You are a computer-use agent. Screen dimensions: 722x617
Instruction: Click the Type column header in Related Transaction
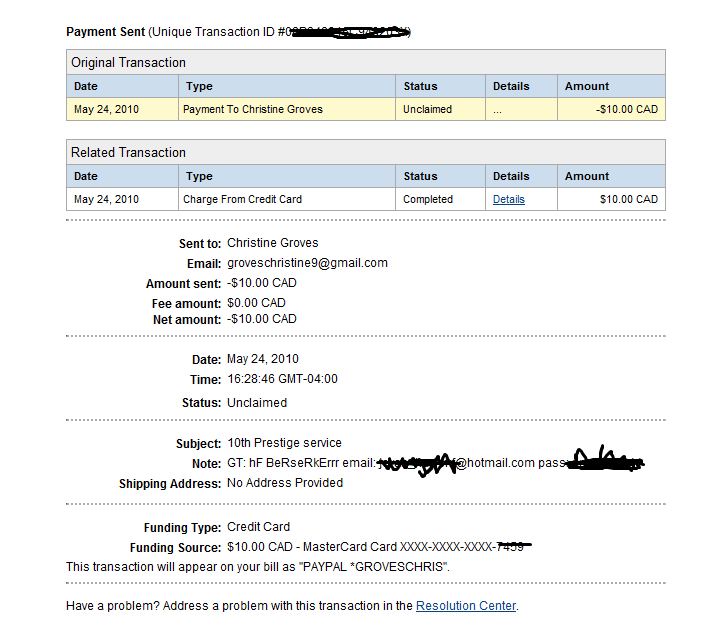[x=199, y=176]
